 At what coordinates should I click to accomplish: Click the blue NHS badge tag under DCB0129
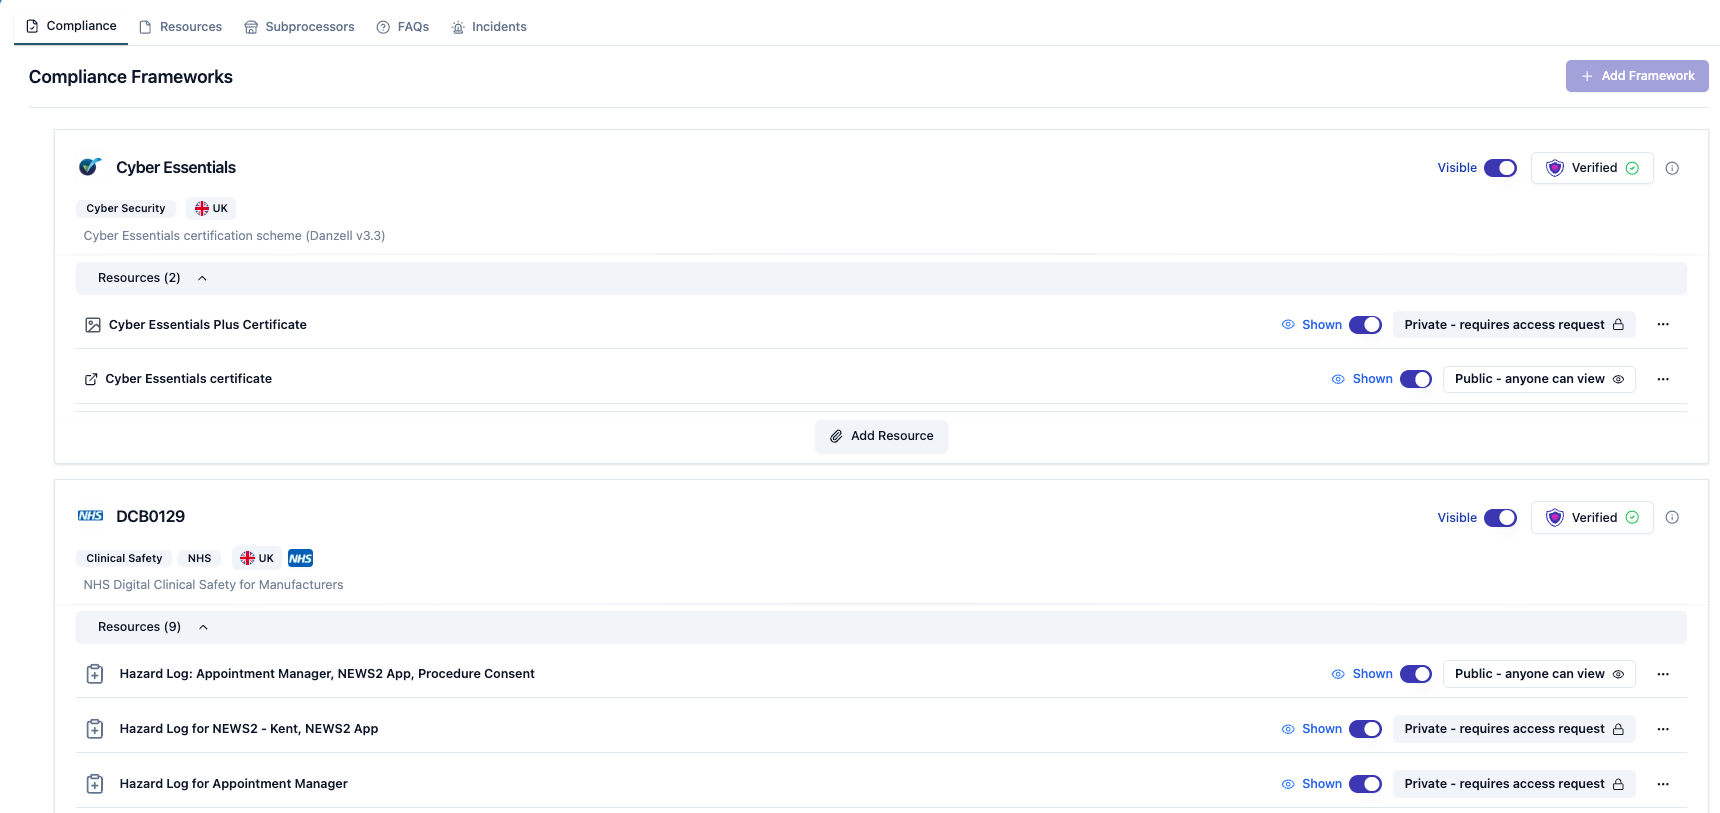coord(300,558)
